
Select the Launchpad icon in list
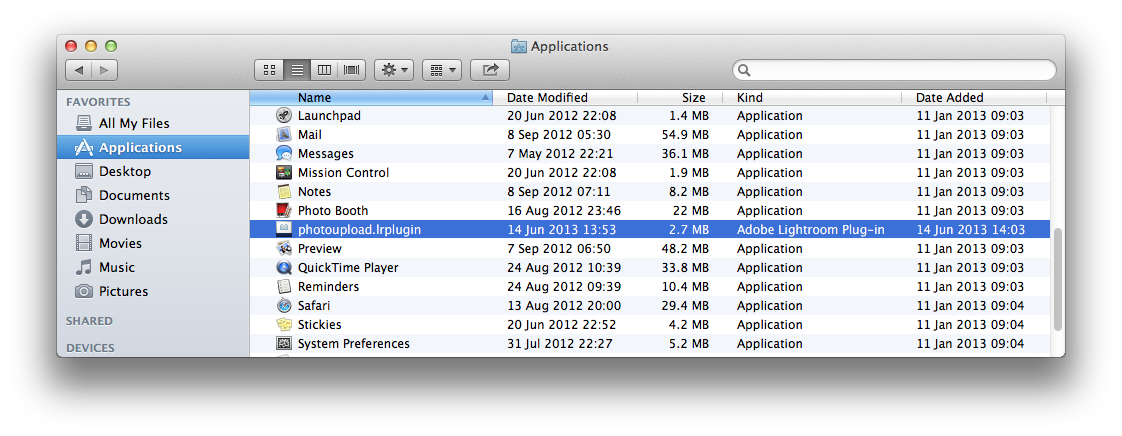pyautogui.click(x=284, y=116)
